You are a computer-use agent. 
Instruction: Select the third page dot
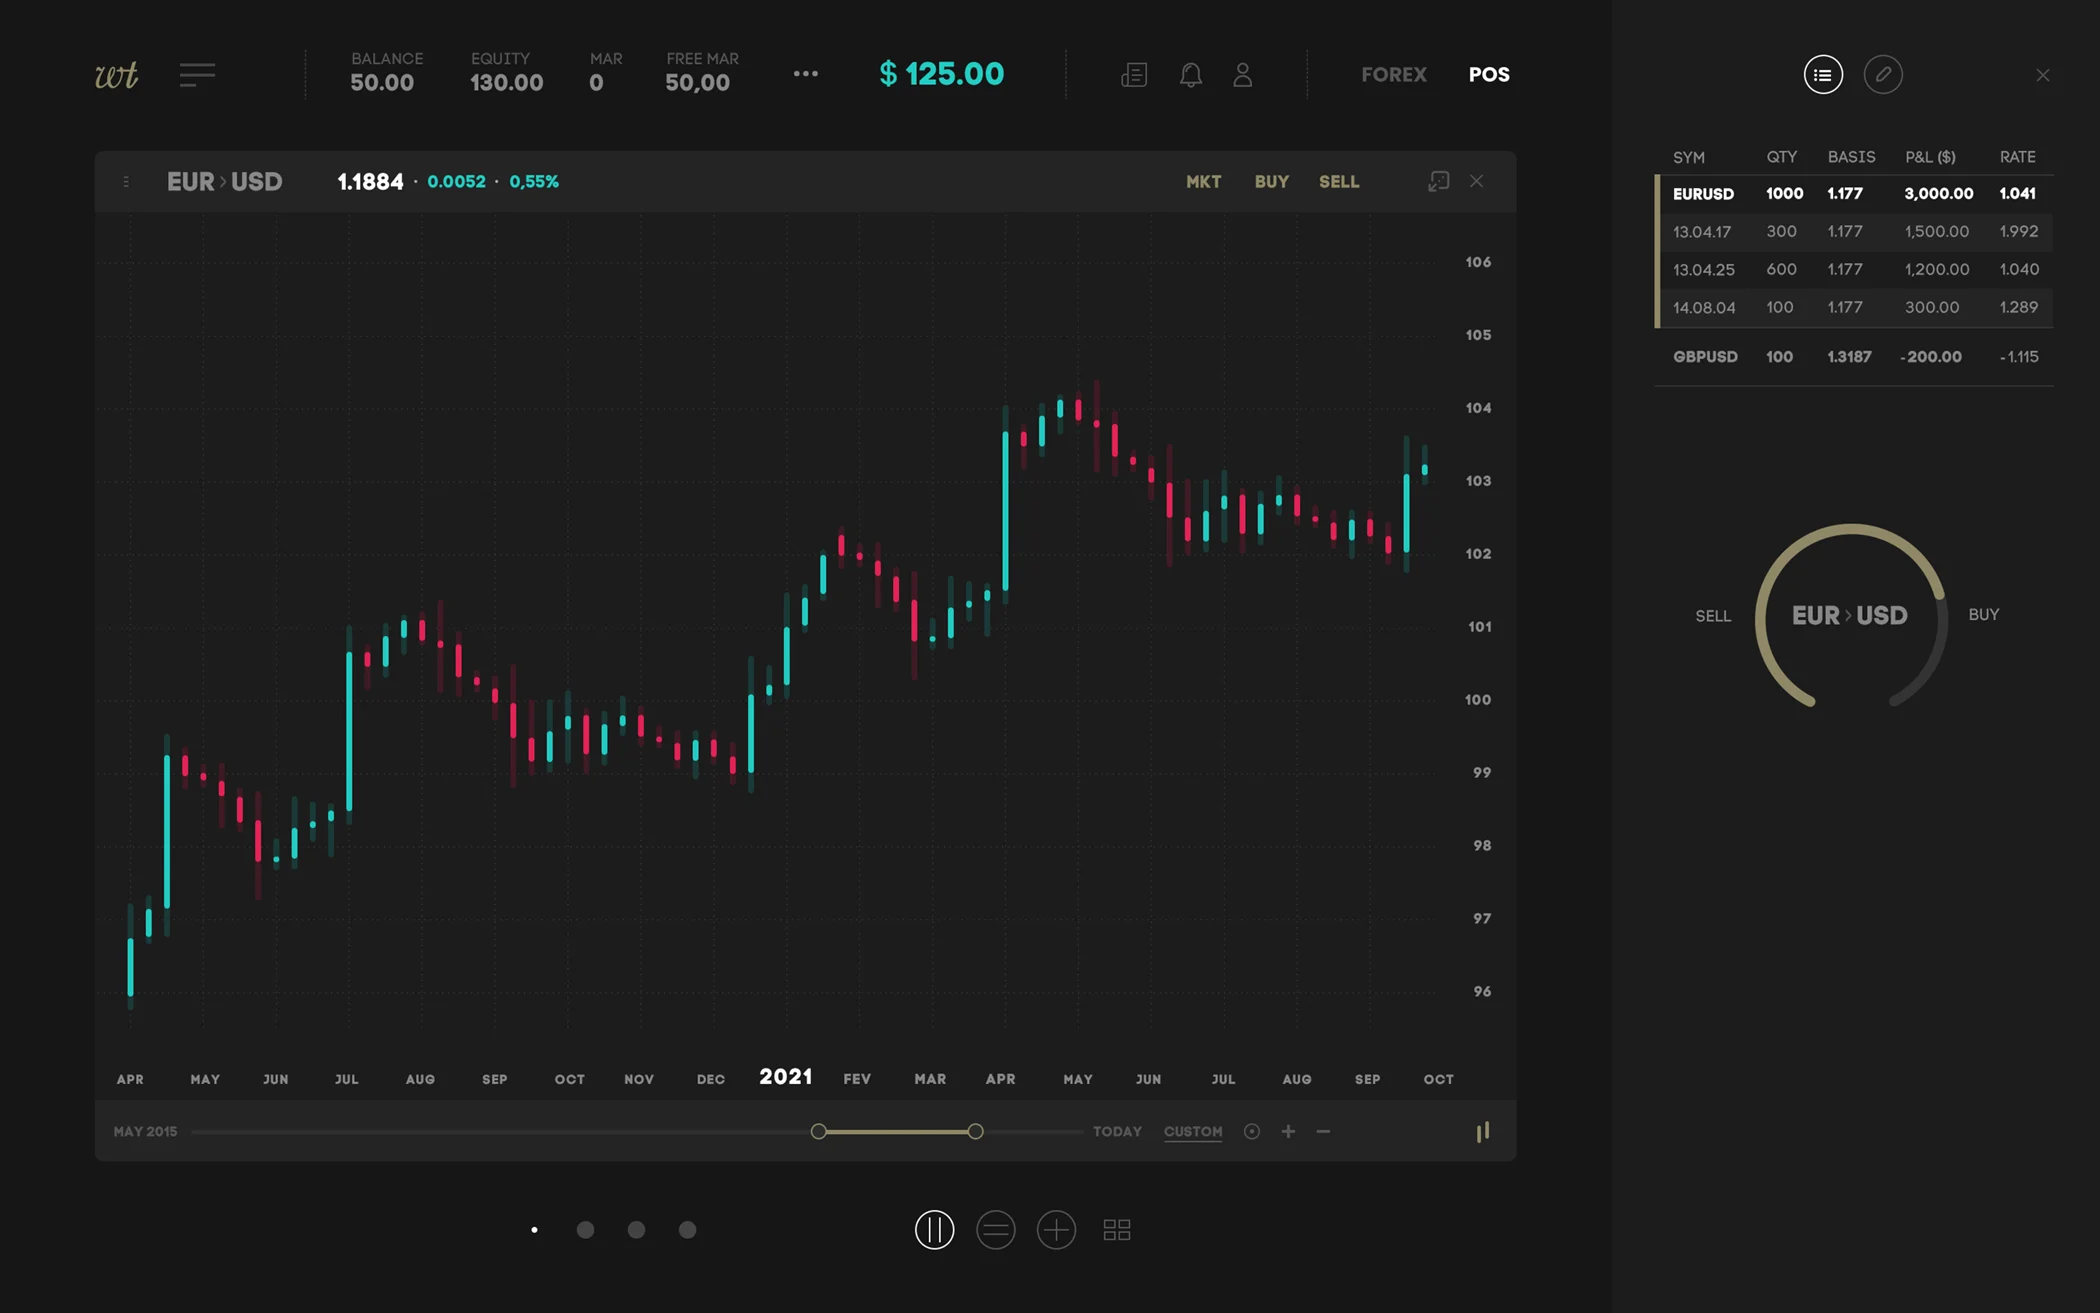636,1230
